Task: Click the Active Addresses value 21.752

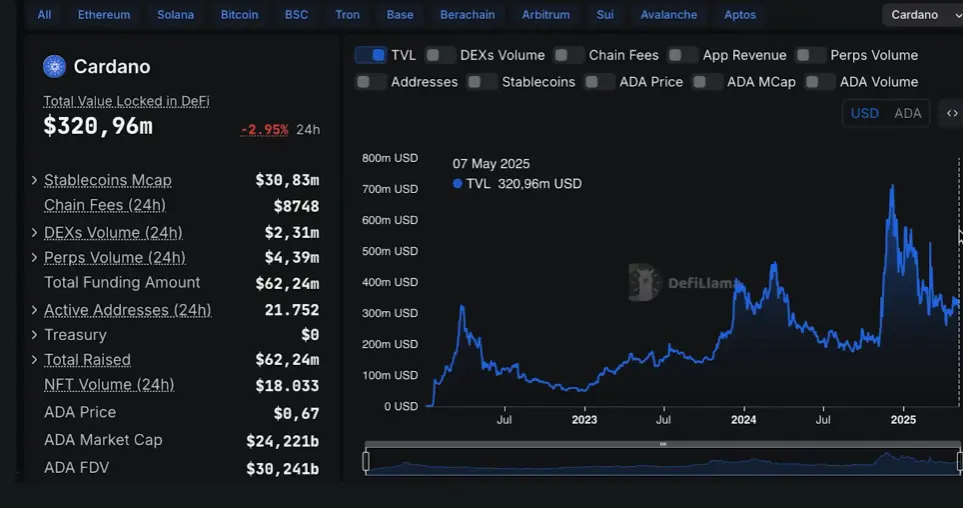Action: pyautogui.click(x=292, y=310)
